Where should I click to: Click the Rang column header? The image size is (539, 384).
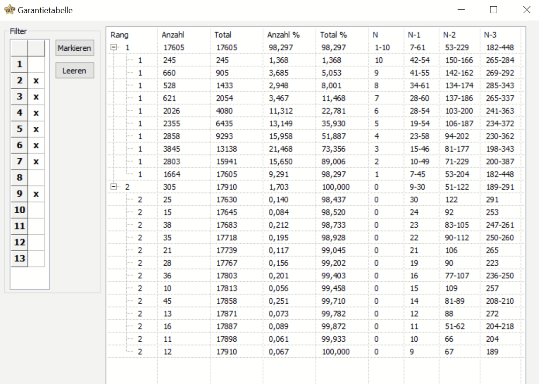(119, 35)
